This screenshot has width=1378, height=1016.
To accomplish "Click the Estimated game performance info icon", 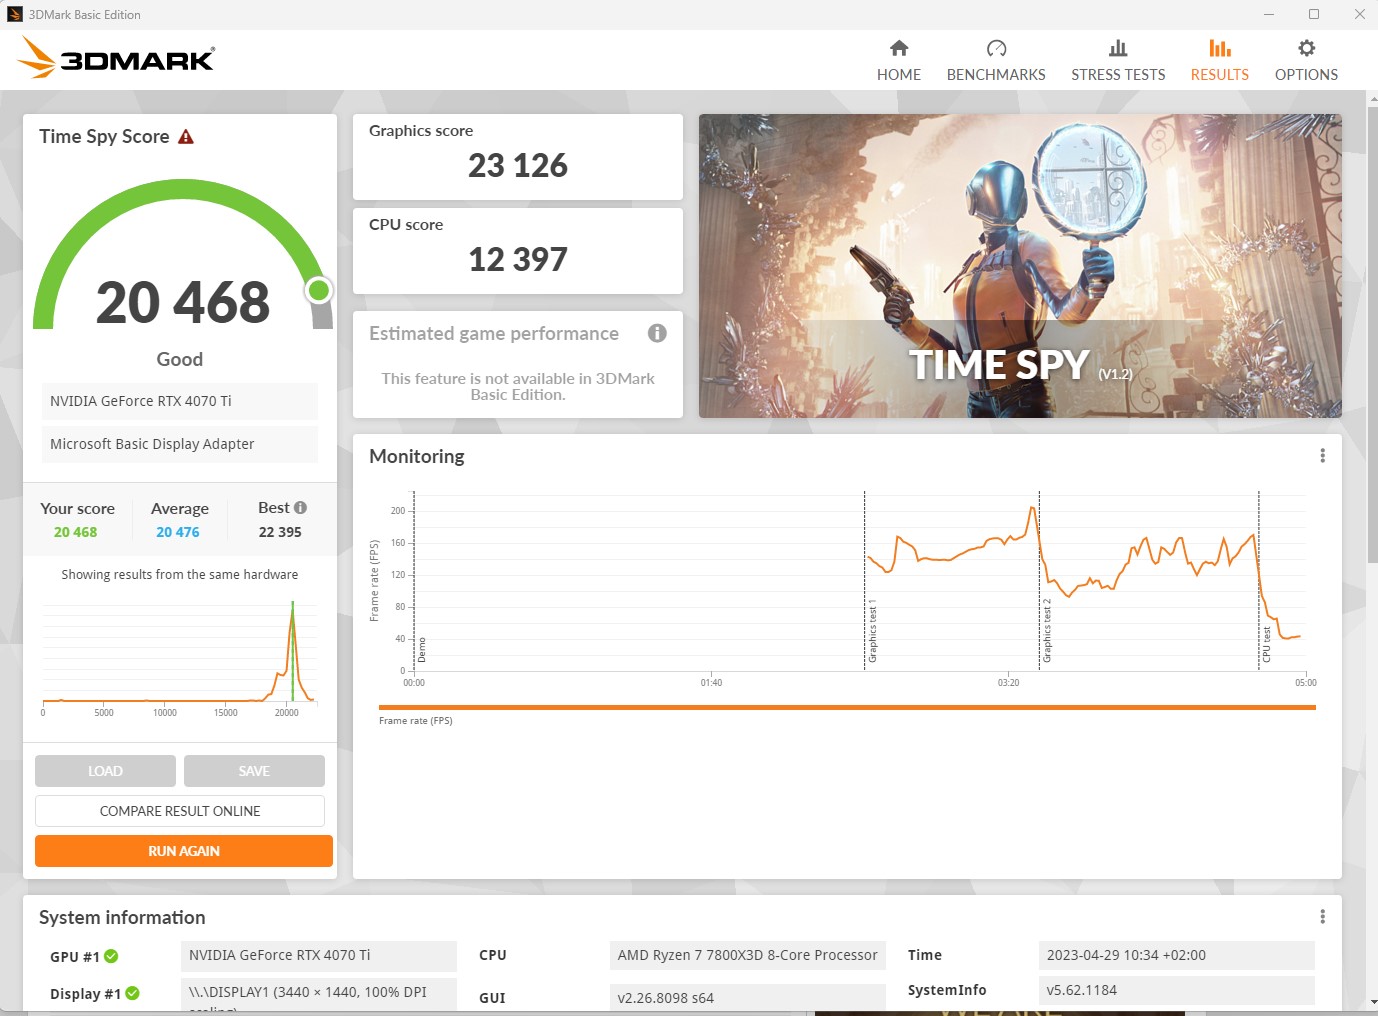I will (x=657, y=333).
